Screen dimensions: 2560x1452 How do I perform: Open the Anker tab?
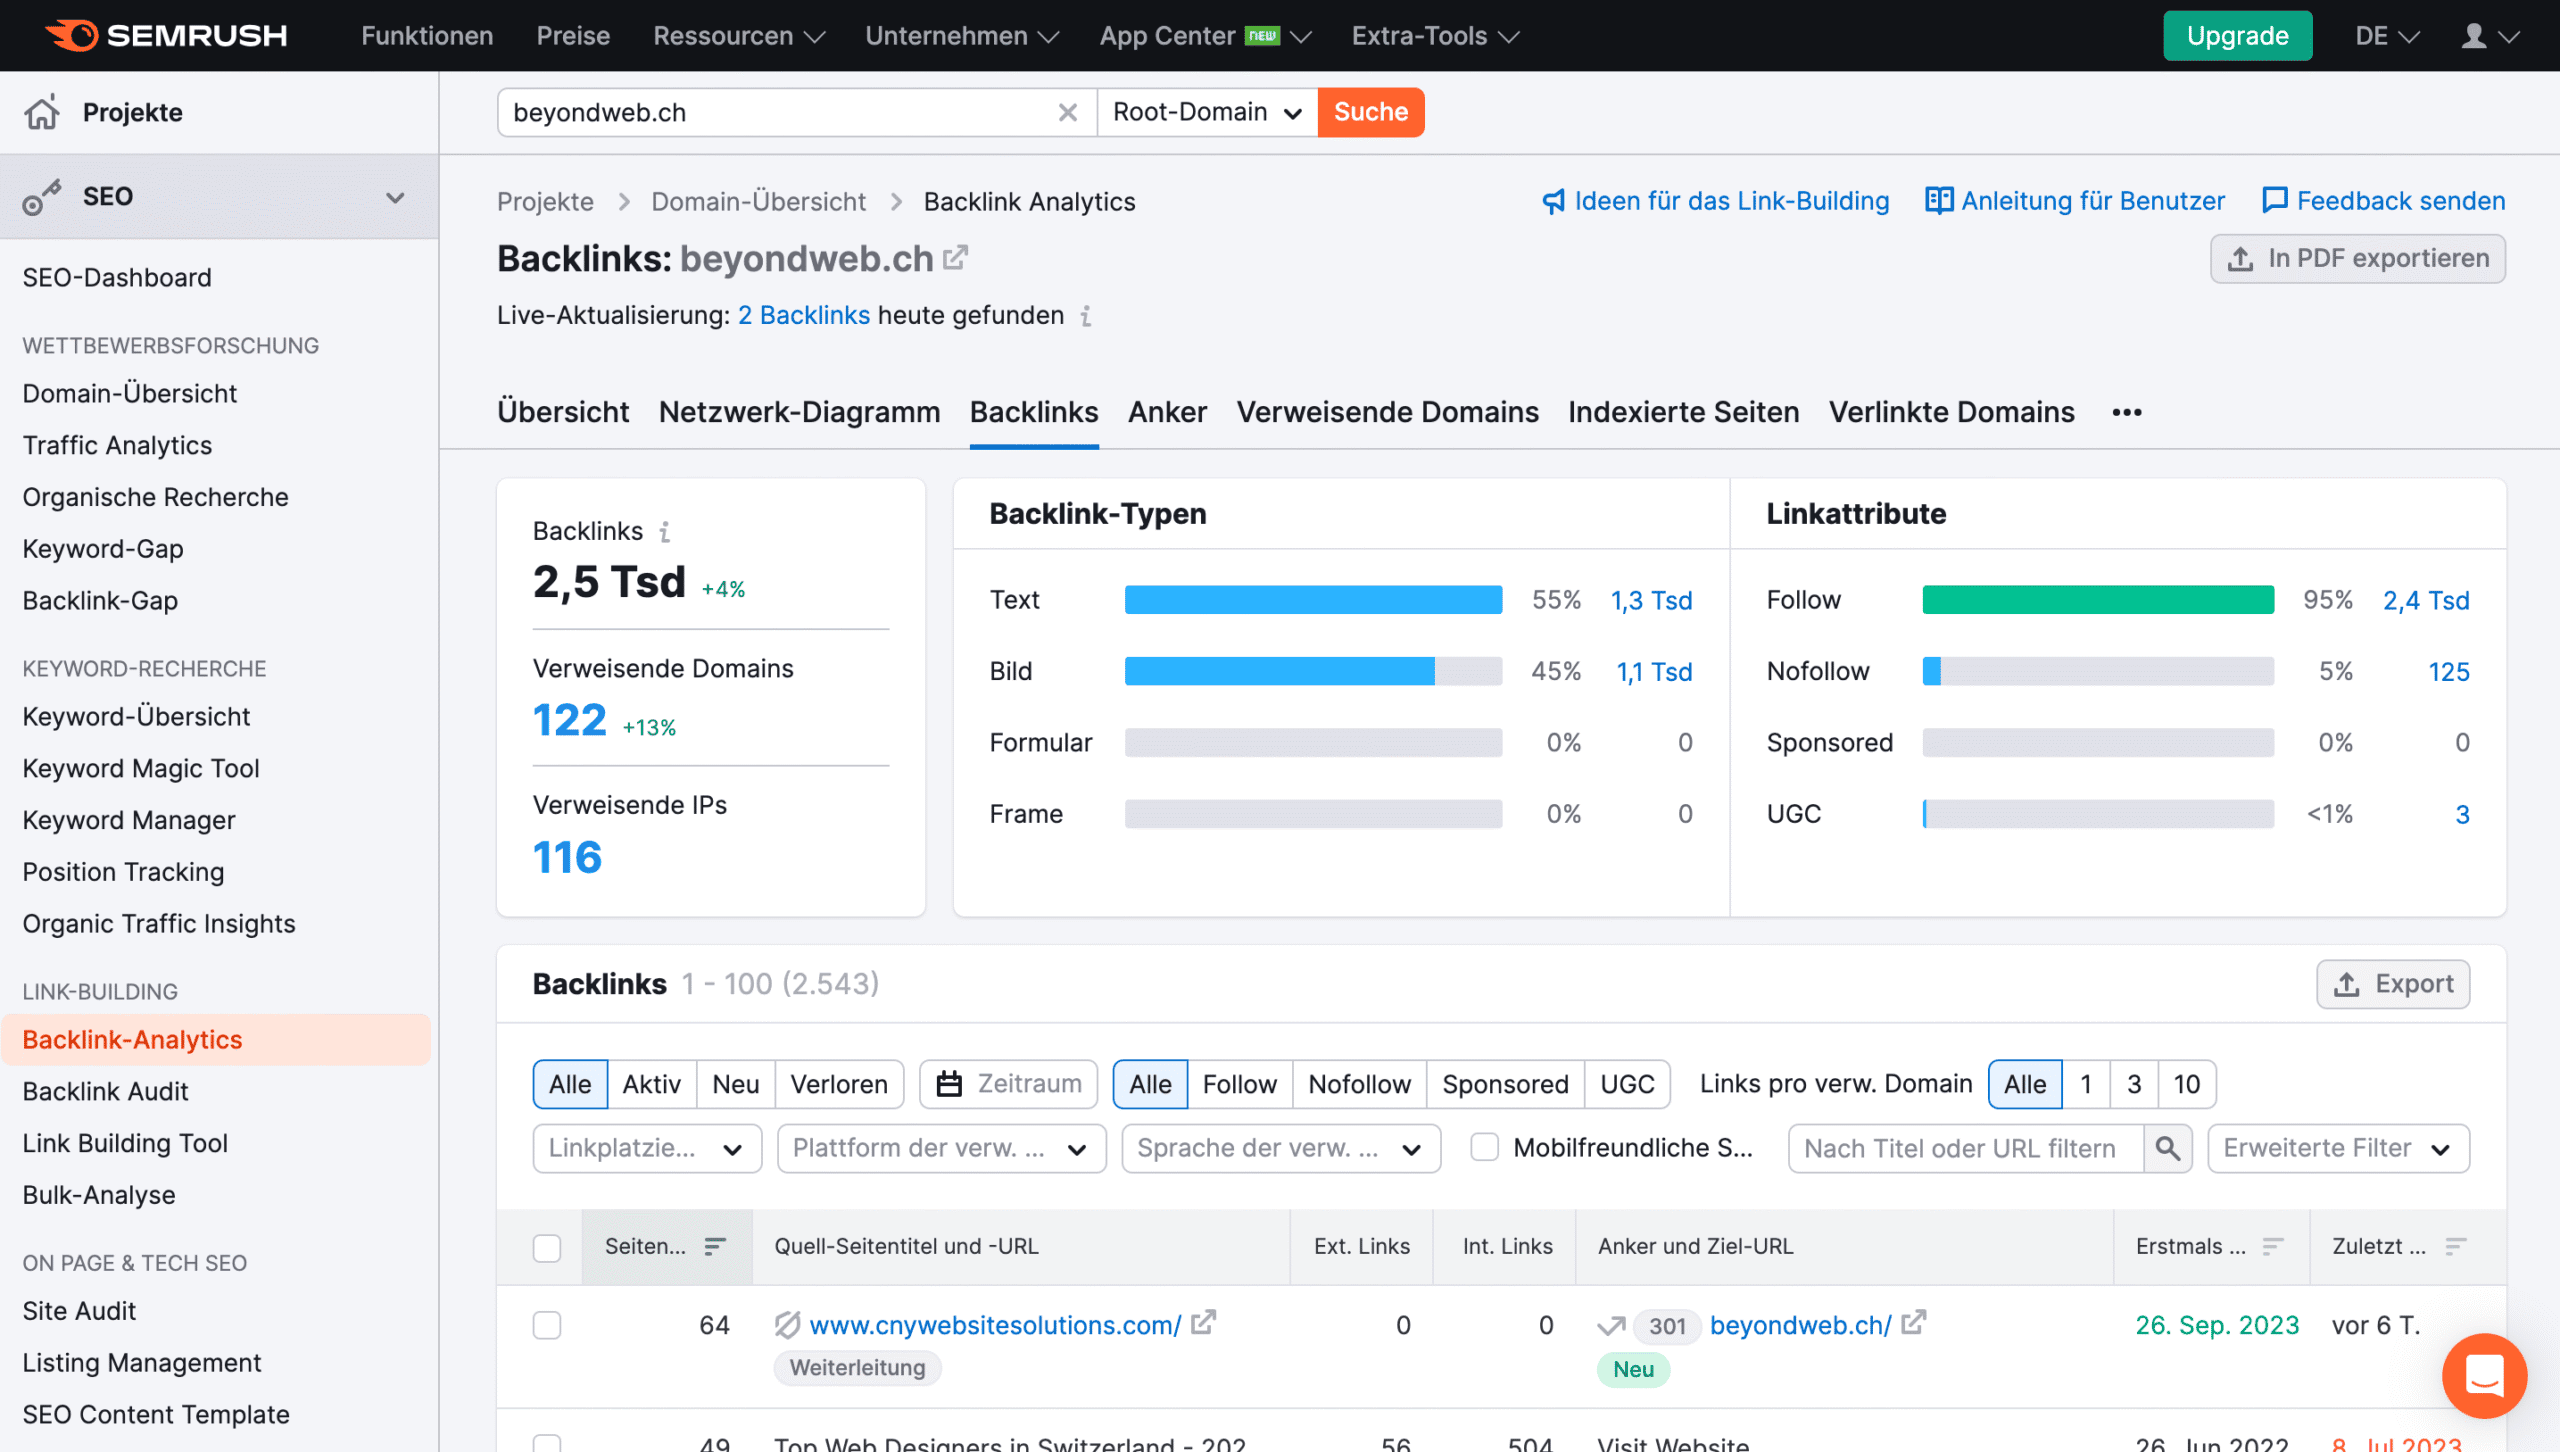(x=1167, y=412)
